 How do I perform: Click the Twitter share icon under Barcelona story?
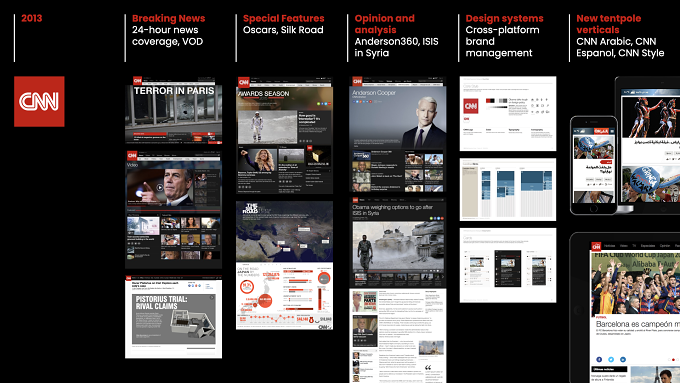(611, 360)
